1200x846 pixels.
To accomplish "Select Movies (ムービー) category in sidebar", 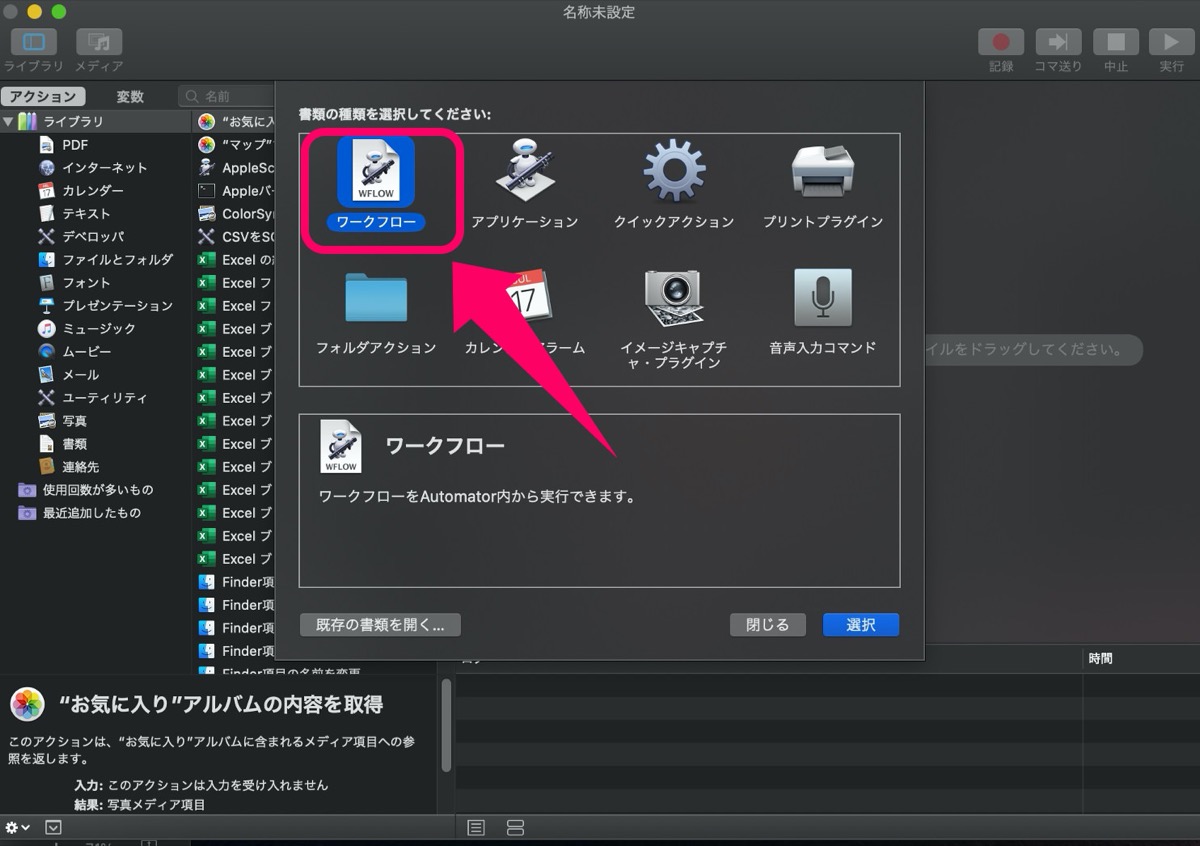I will (x=86, y=351).
